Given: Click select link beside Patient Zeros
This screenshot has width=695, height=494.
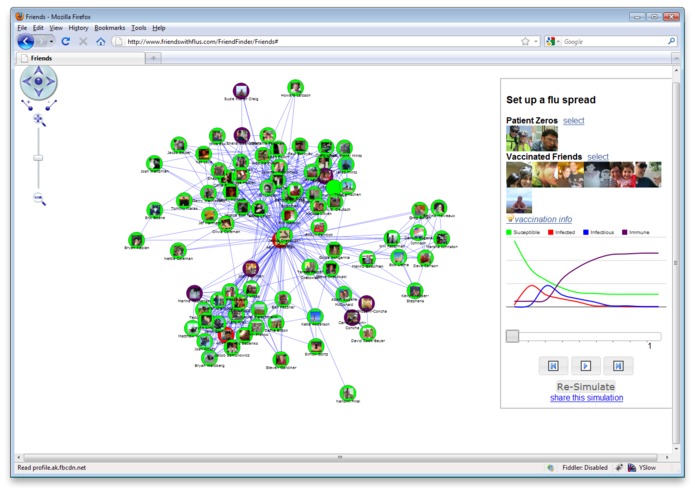Looking at the screenshot, I should [574, 121].
